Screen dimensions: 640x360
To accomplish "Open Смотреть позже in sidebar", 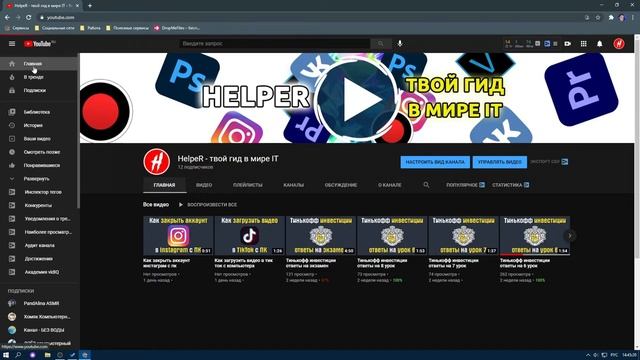I will tap(39, 152).
